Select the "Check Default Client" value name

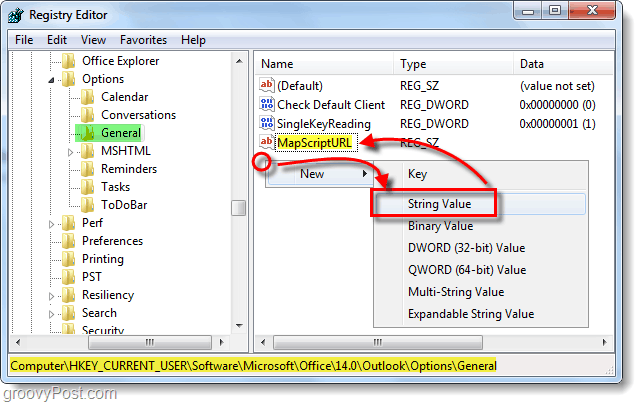[x=331, y=105]
